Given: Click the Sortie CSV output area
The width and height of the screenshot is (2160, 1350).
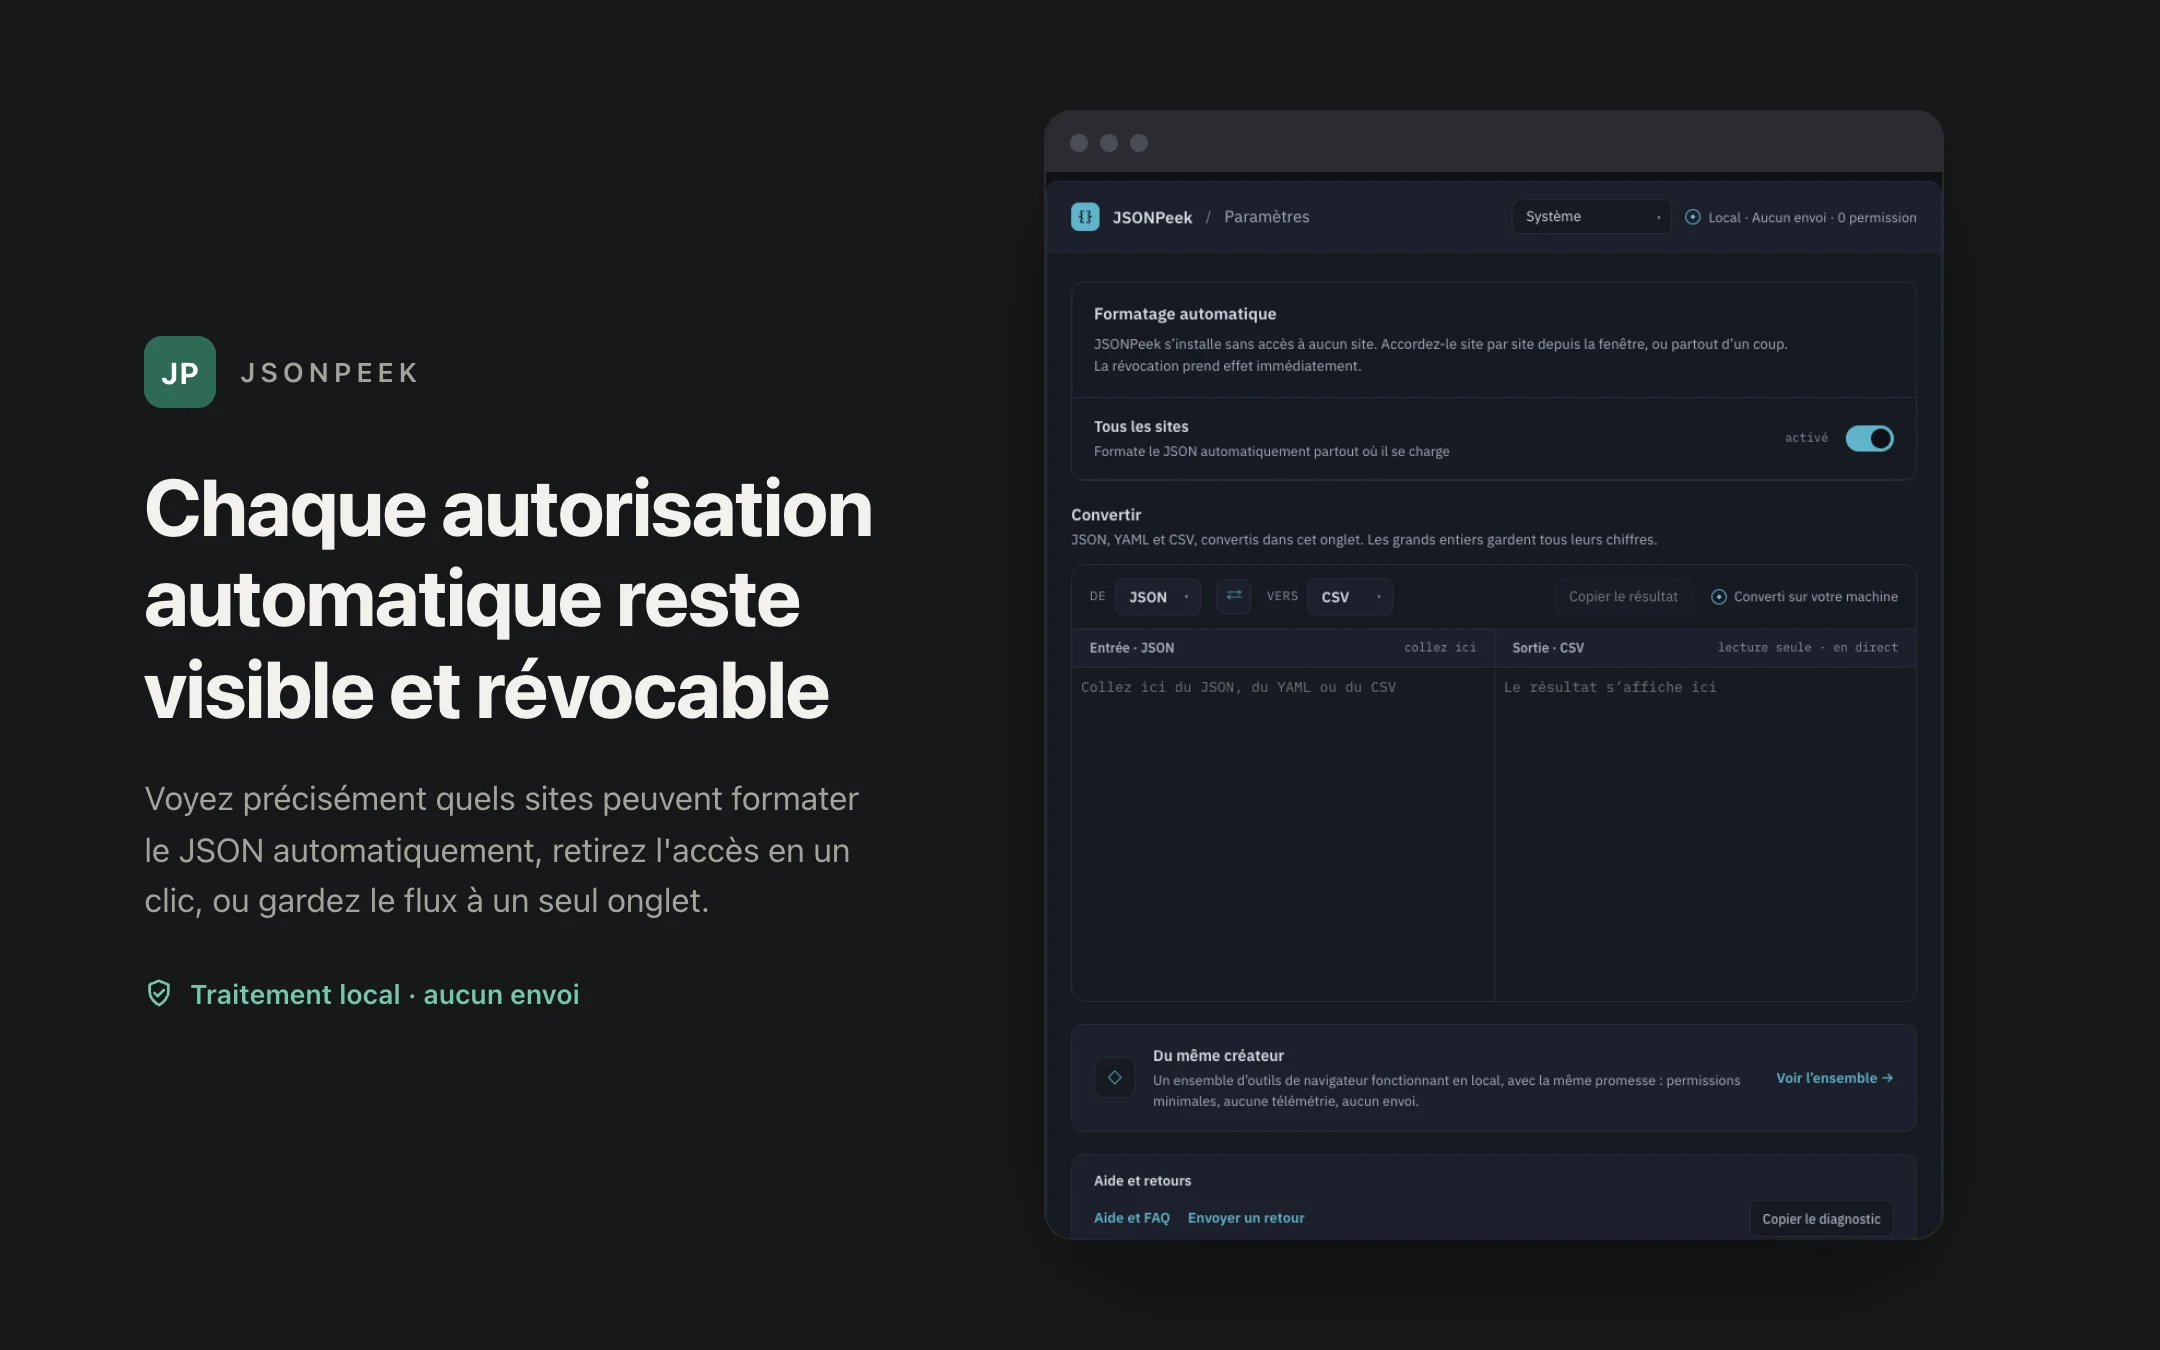Looking at the screenshot, I should click(1705, 833).
